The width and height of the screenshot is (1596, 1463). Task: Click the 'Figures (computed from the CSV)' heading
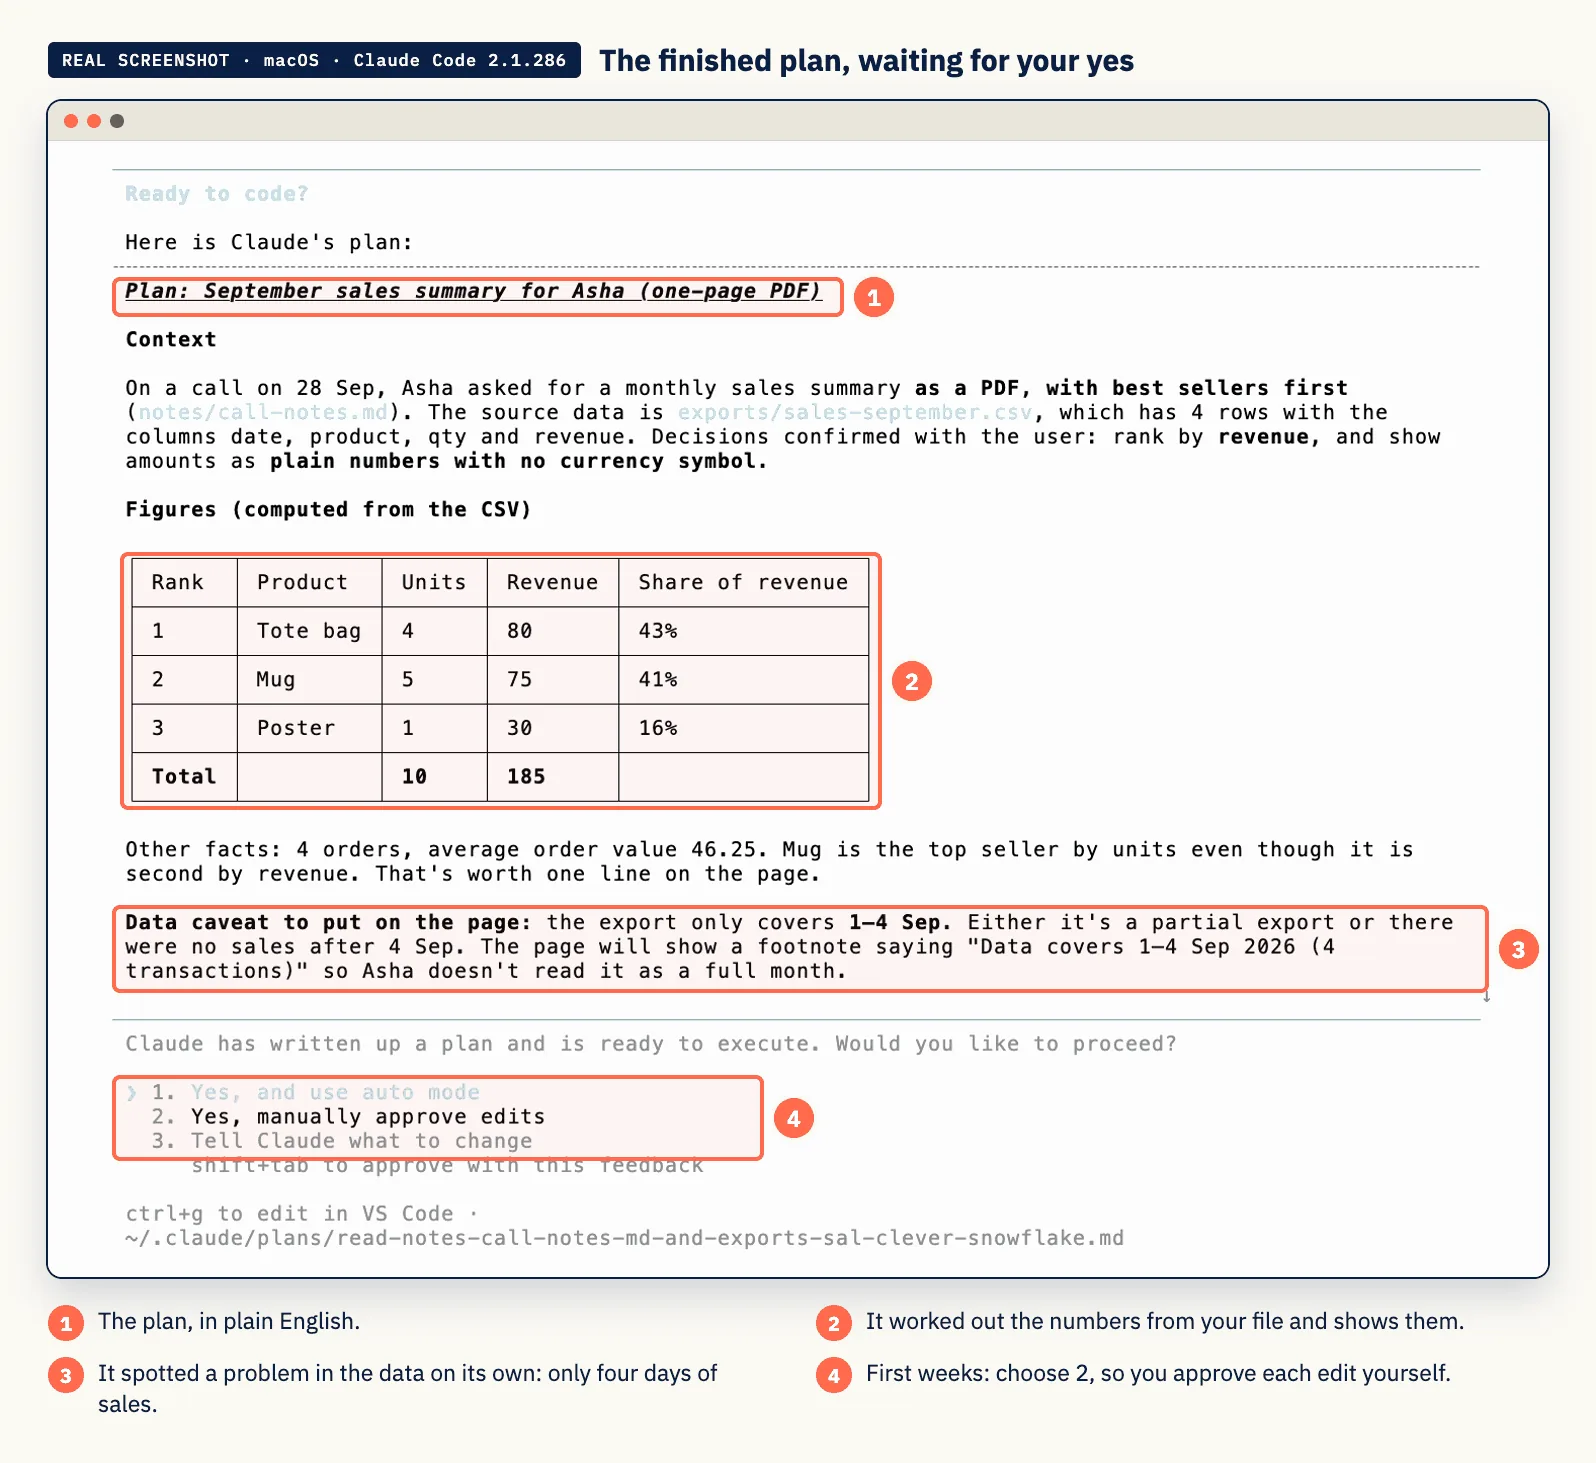pyautogui.click(x=328, y=509)
